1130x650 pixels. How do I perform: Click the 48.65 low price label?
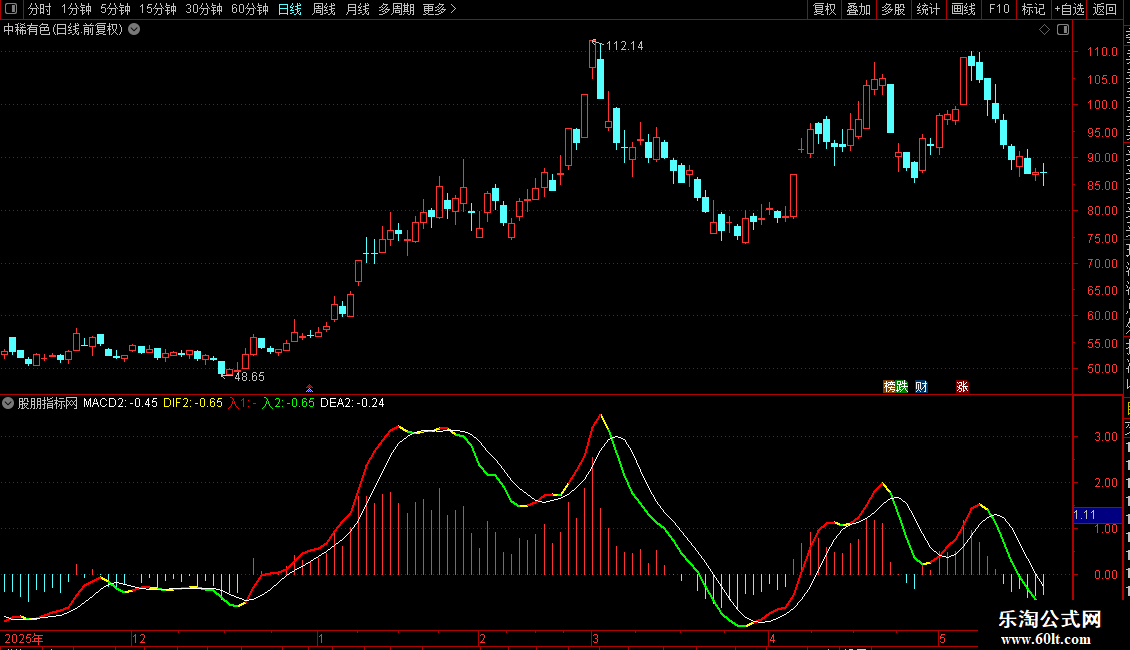(249, 377)
